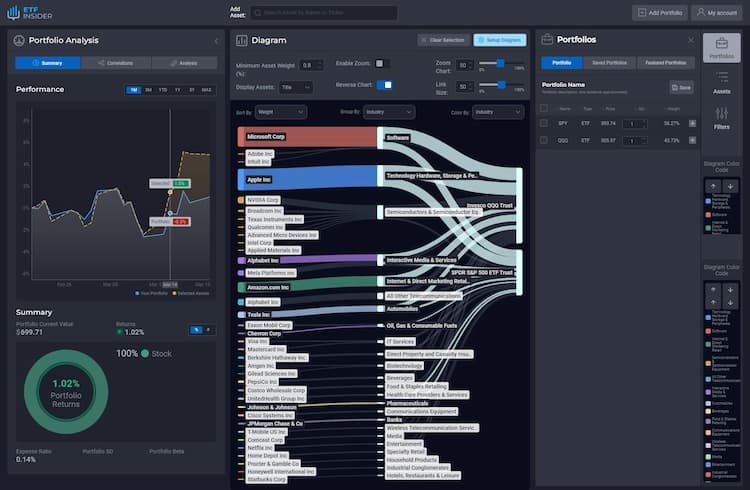Image resolution: width=750 pixels, height=490 pixels.
Task: Check the QQQ row checkbox
Action: pyautogui.click(x=543, y=140)
